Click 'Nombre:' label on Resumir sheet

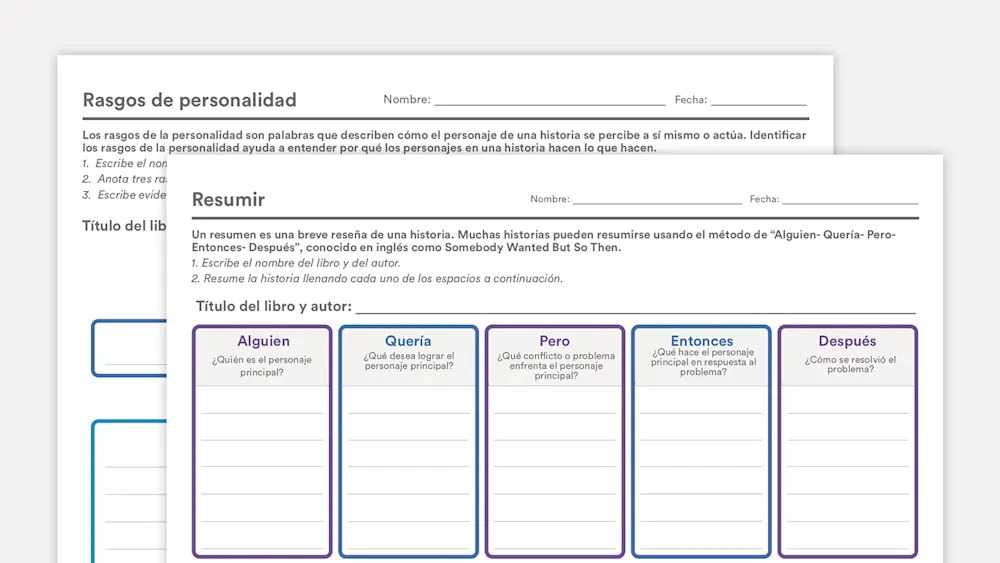click(550, 199)
